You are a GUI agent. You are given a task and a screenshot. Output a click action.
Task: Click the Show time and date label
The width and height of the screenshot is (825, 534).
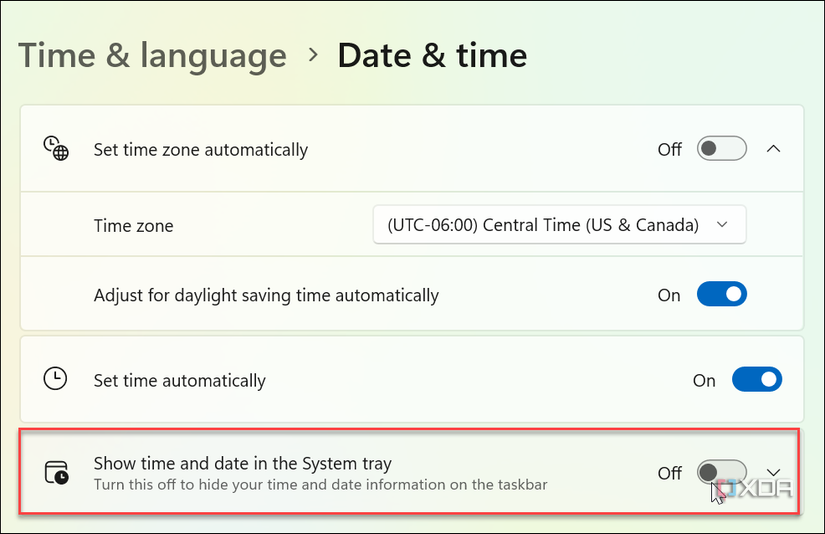click(242, 463)
